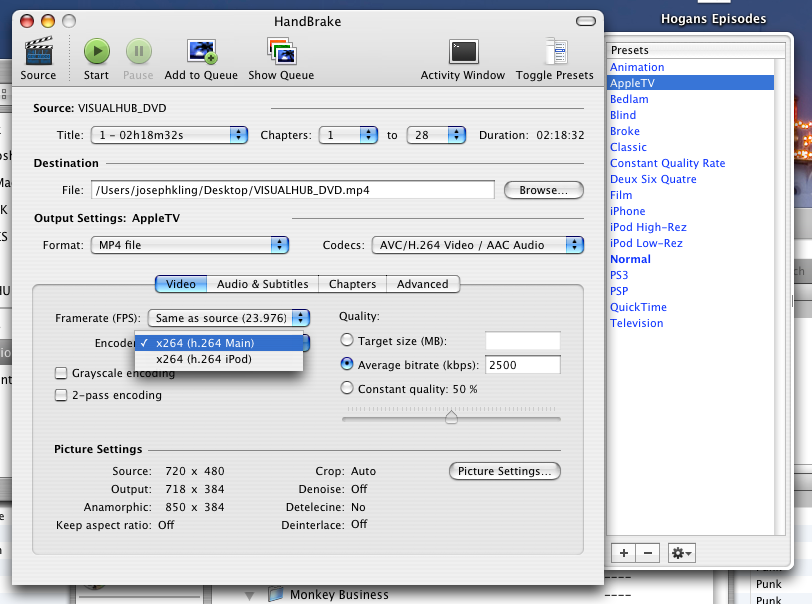The image size is (812, 604).
Task: Select the Normal preset
Action: pyautogui.click(x=691, y=260)
